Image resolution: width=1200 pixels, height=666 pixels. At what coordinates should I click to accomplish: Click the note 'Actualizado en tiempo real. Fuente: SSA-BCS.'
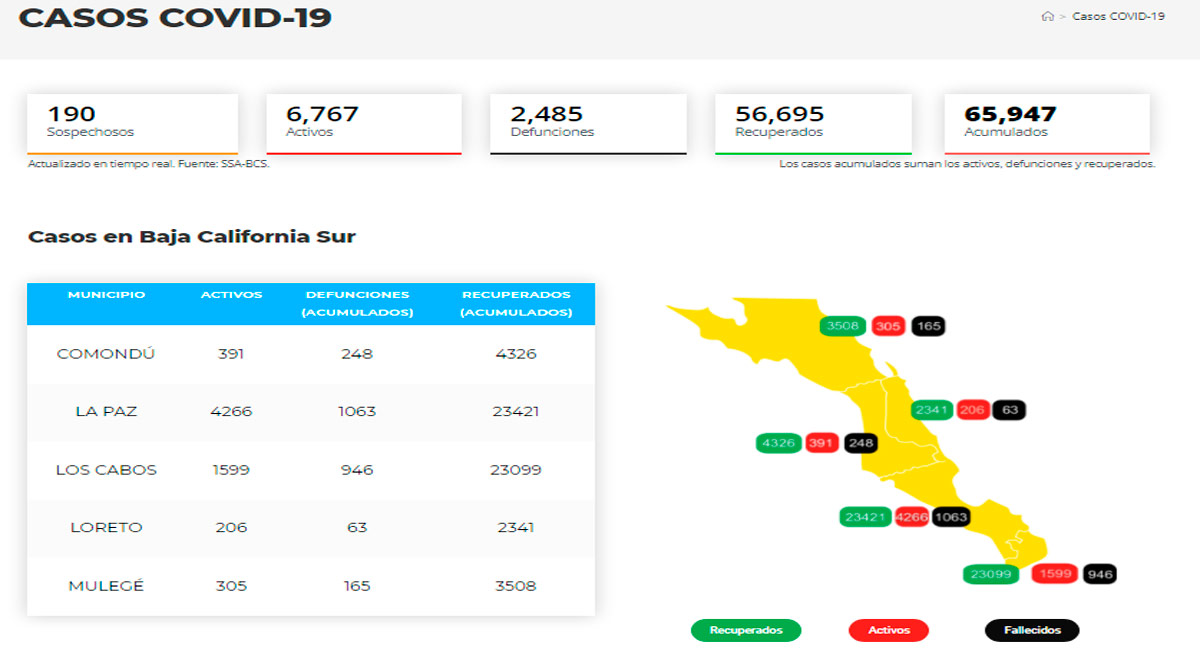click(x=149, y=164)
